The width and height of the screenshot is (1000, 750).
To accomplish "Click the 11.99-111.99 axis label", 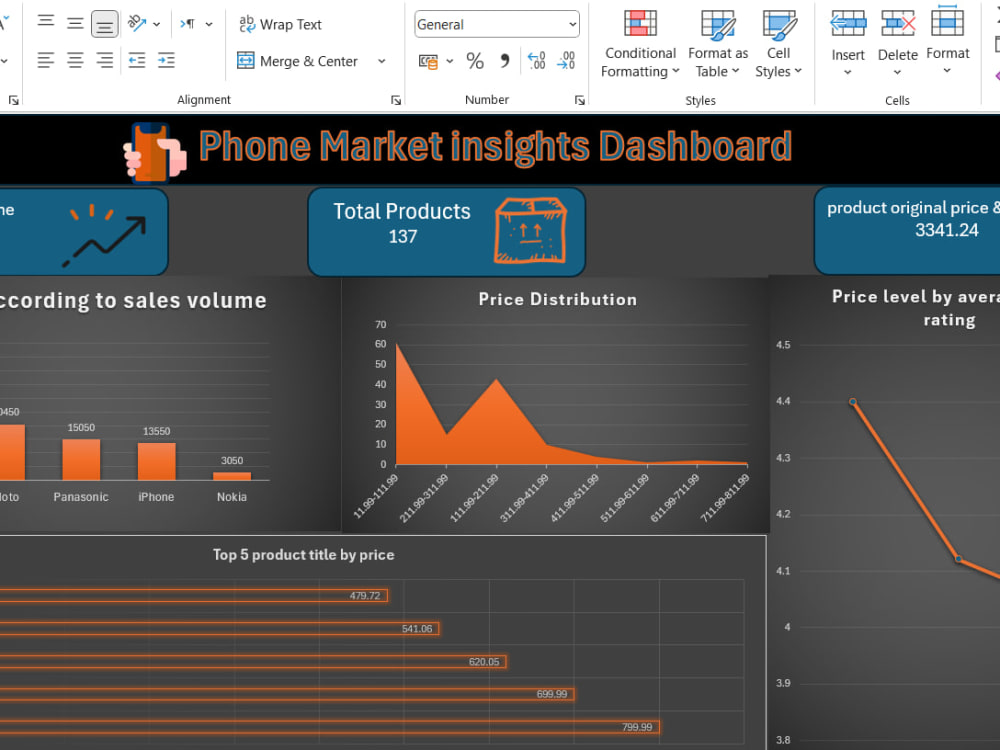I will click(x=376, y=496).
